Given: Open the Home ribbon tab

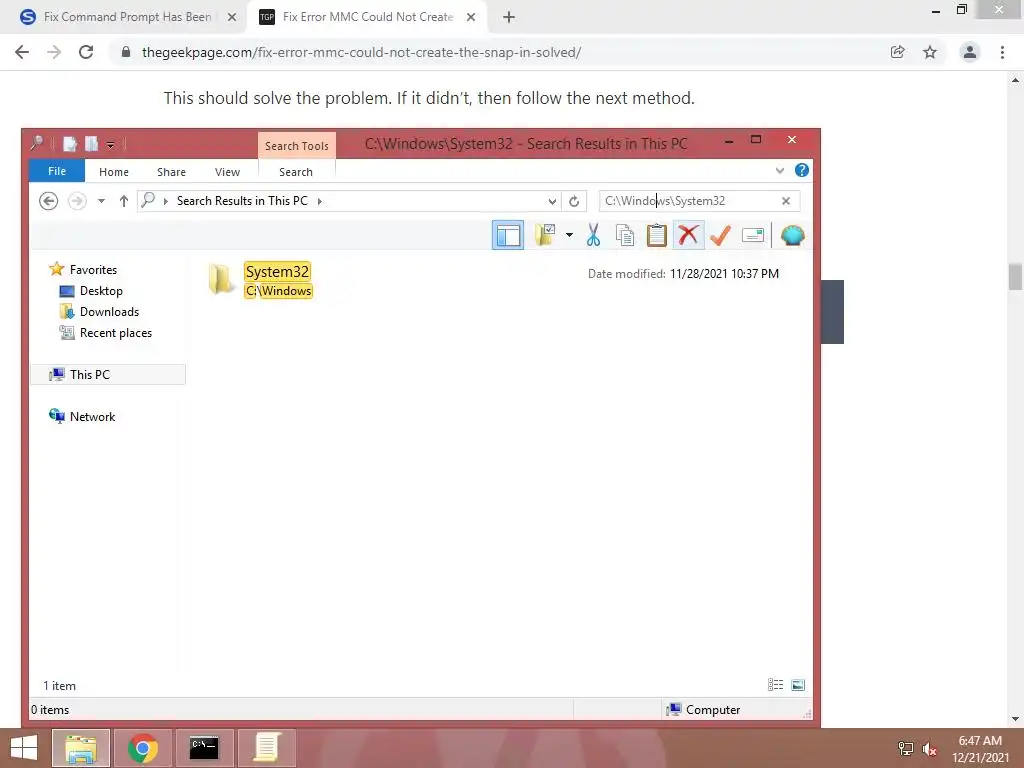Looking at the screenshot, I should tap(114, 172).
